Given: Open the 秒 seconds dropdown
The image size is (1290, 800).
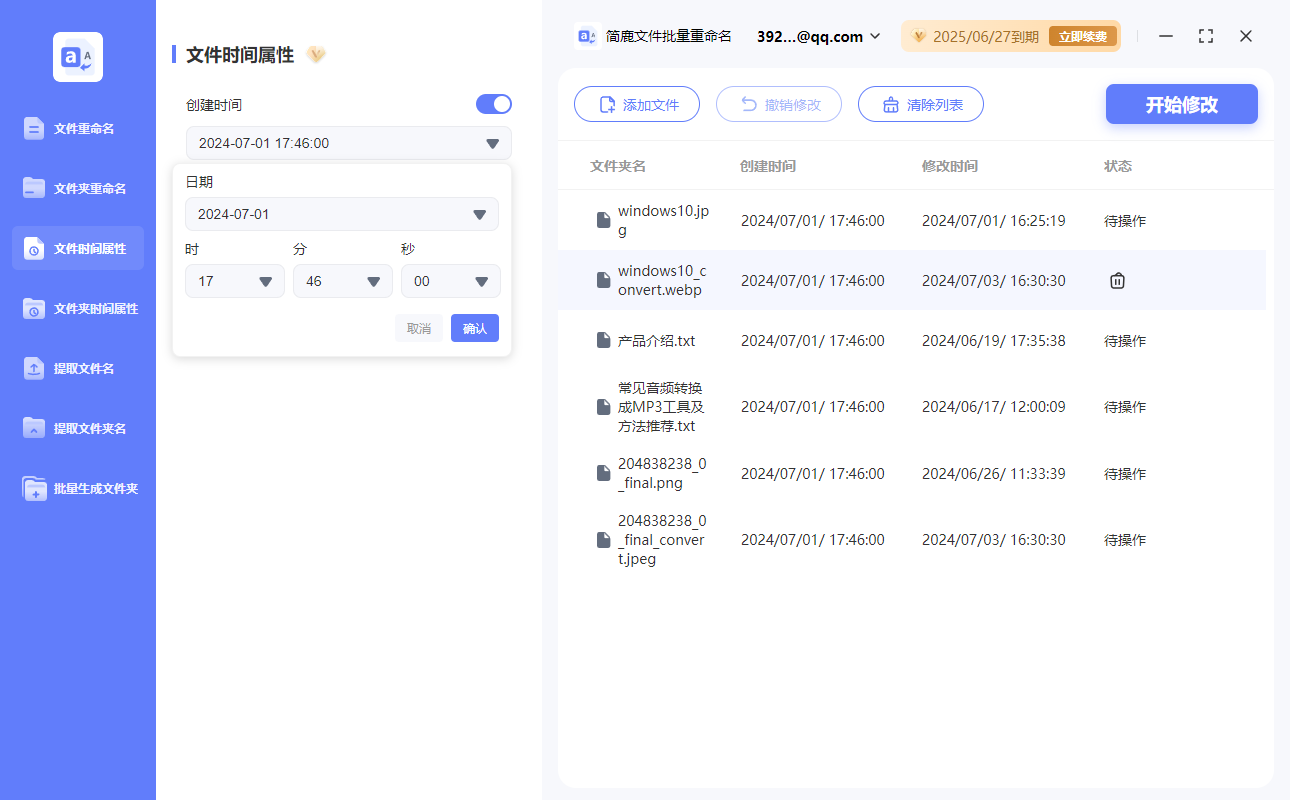Looking at the screenshot, I should click(x=451, y=282).
